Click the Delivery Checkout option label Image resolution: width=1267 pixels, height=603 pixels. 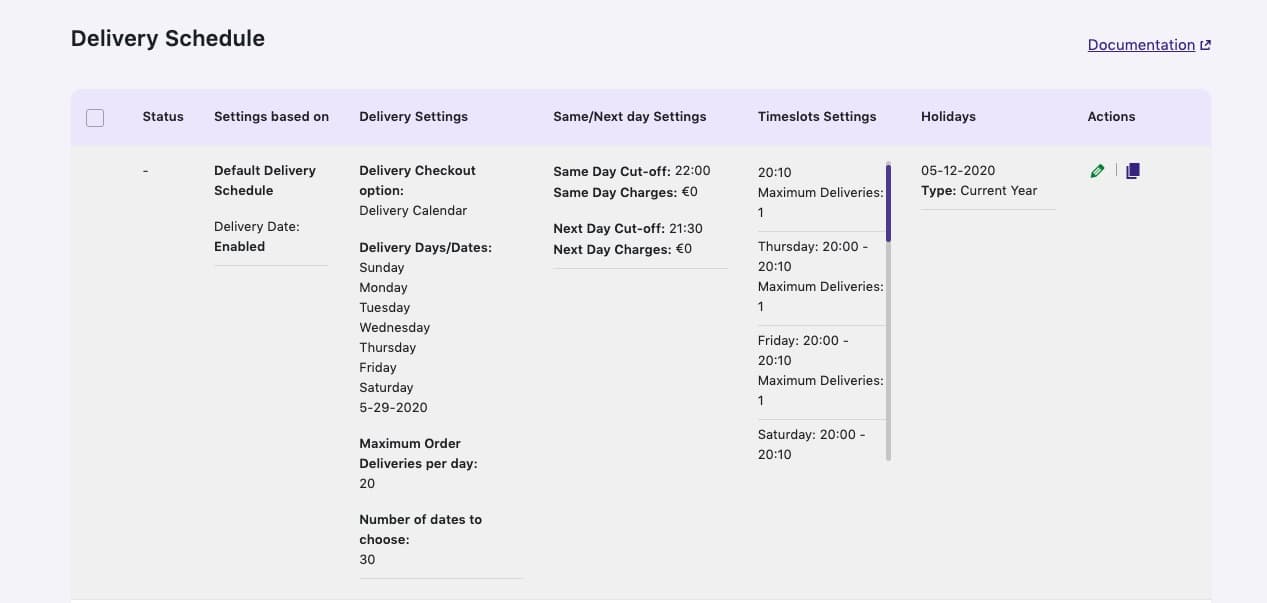(x=417, y=181)
